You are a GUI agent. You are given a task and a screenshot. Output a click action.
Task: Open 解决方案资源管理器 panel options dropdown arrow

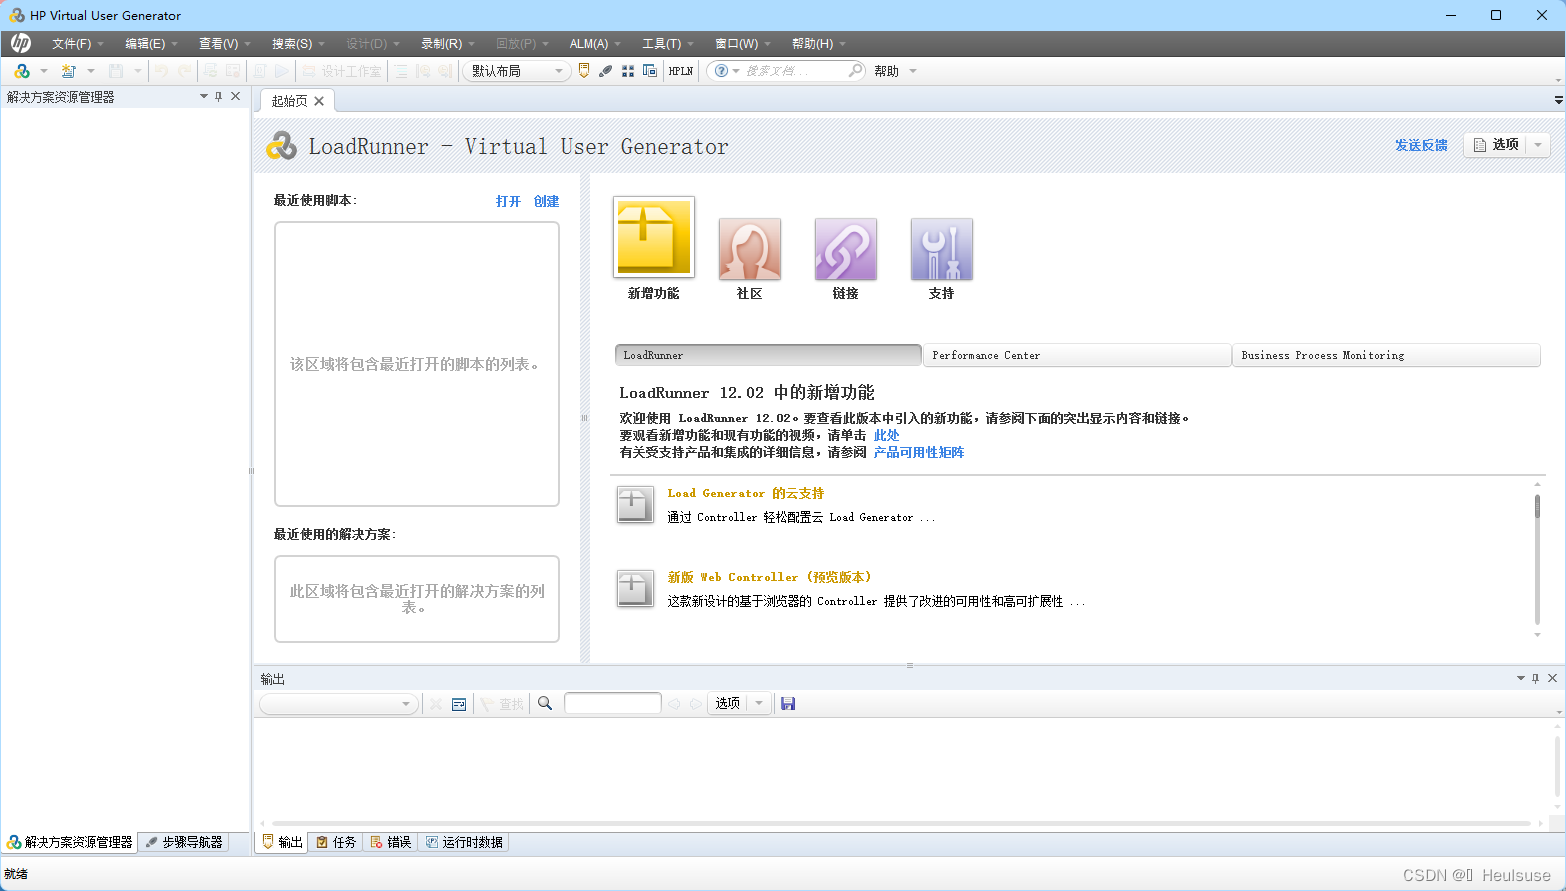click(204, 97)
